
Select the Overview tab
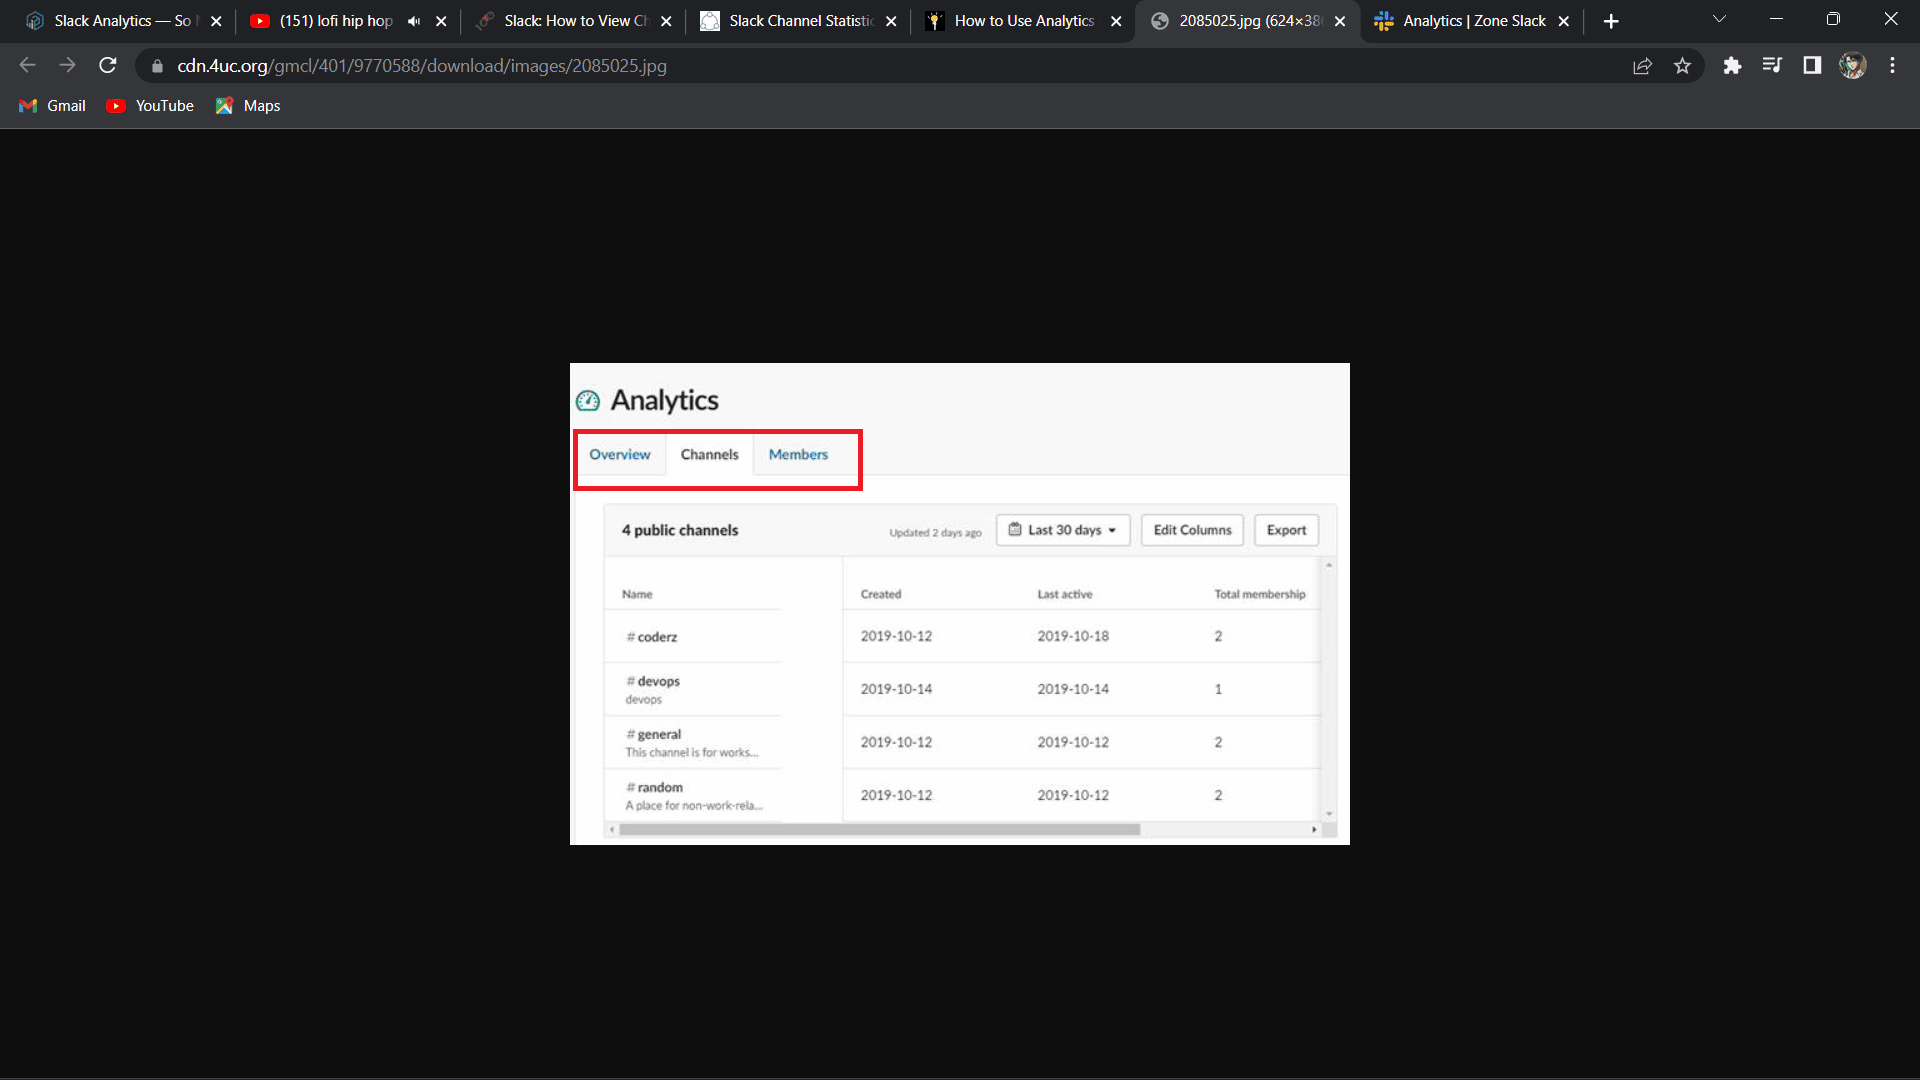[x=620, y=454]
